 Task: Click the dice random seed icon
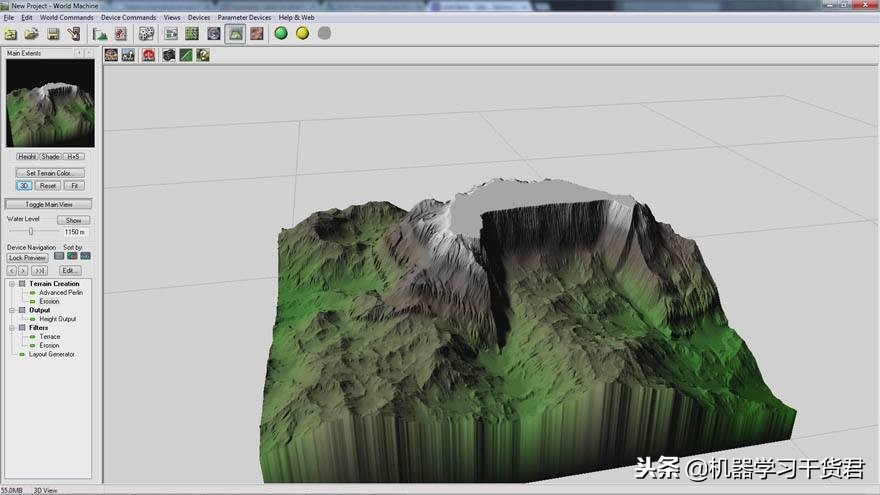click(x=146, y=34)
